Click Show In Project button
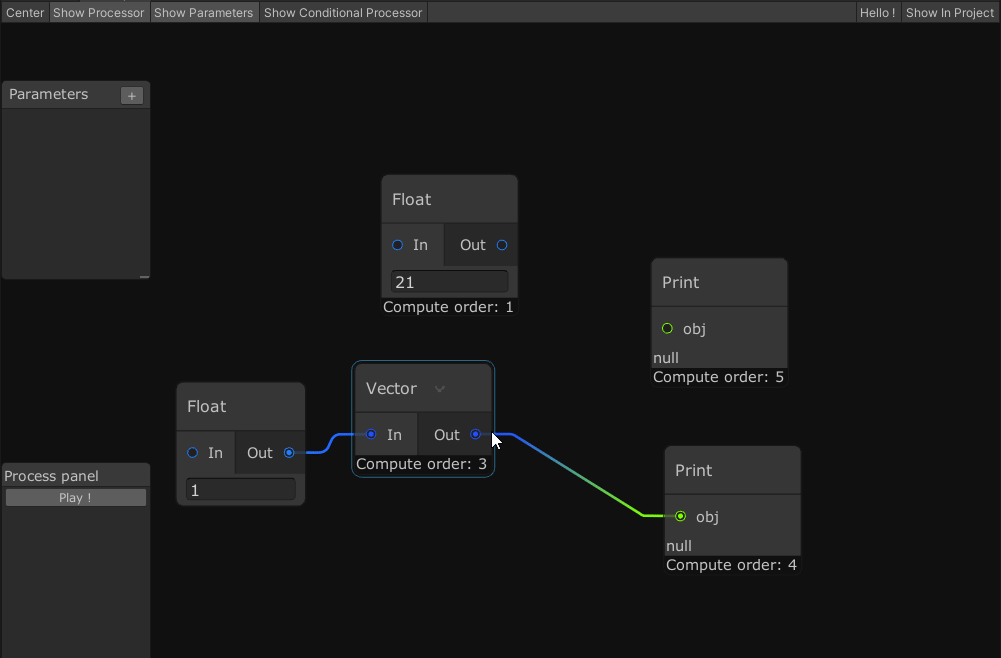The height and width of the screenshot is (658, 1001). click(x=949, y=12)
